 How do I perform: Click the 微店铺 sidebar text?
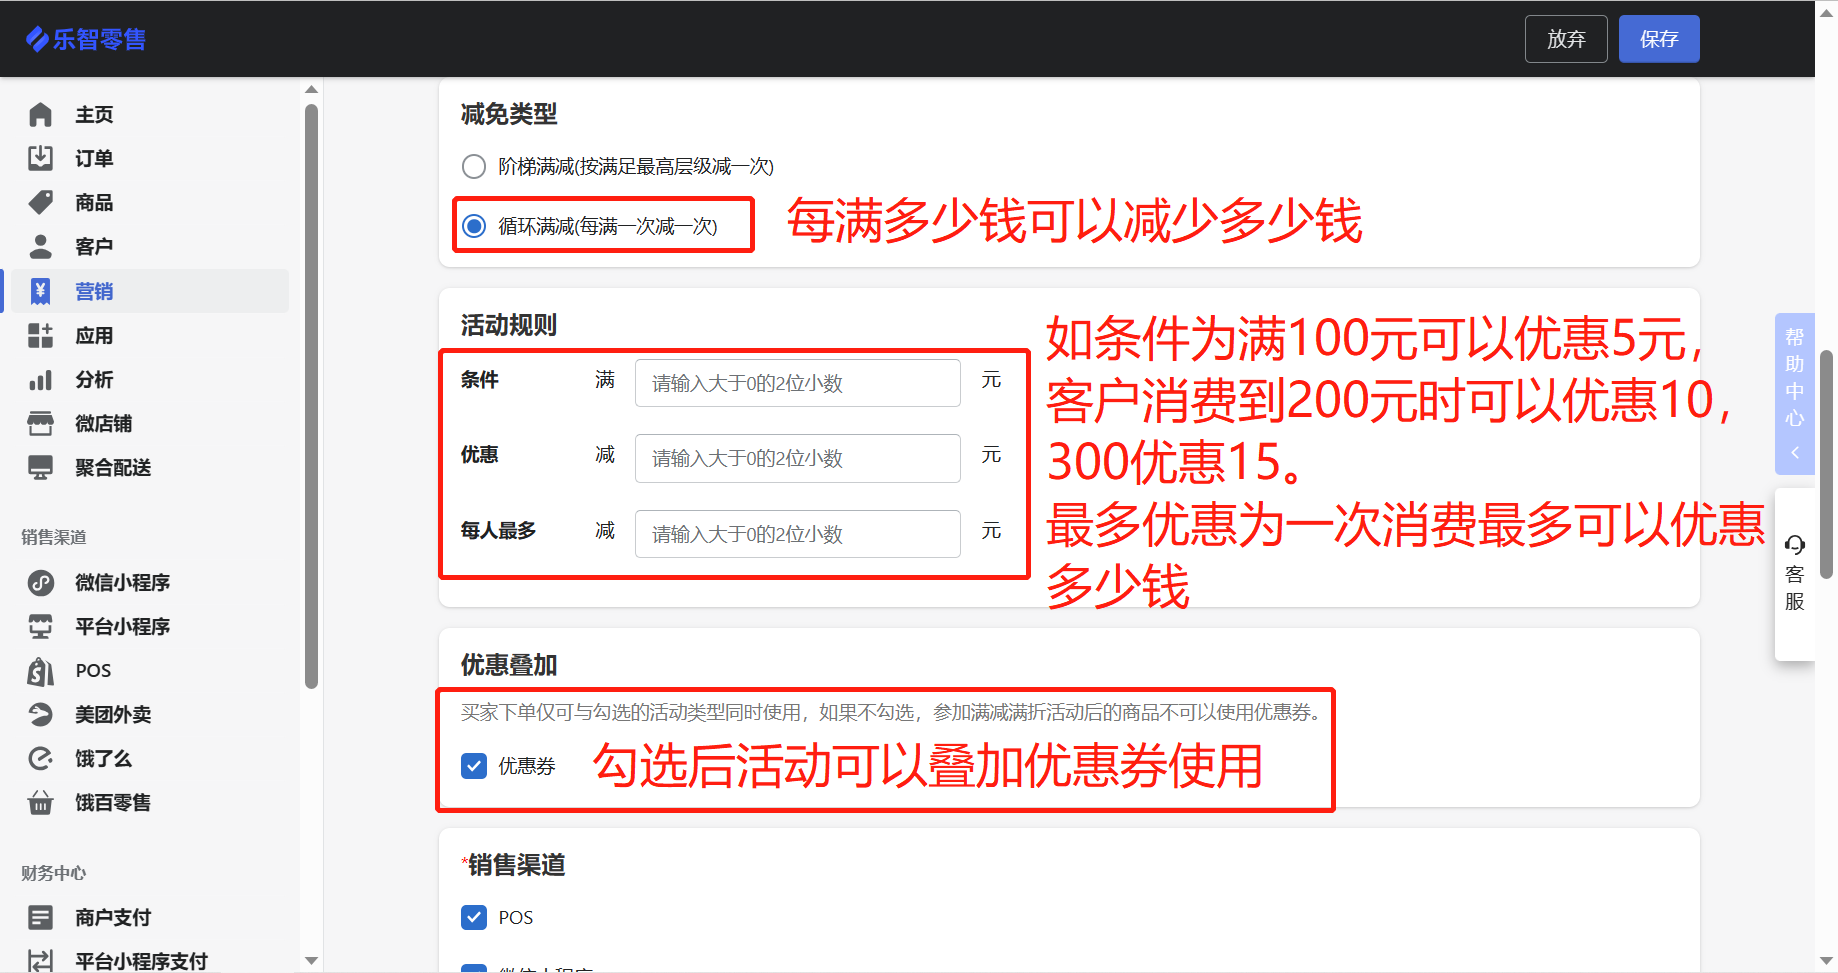[x=104, y=424]
